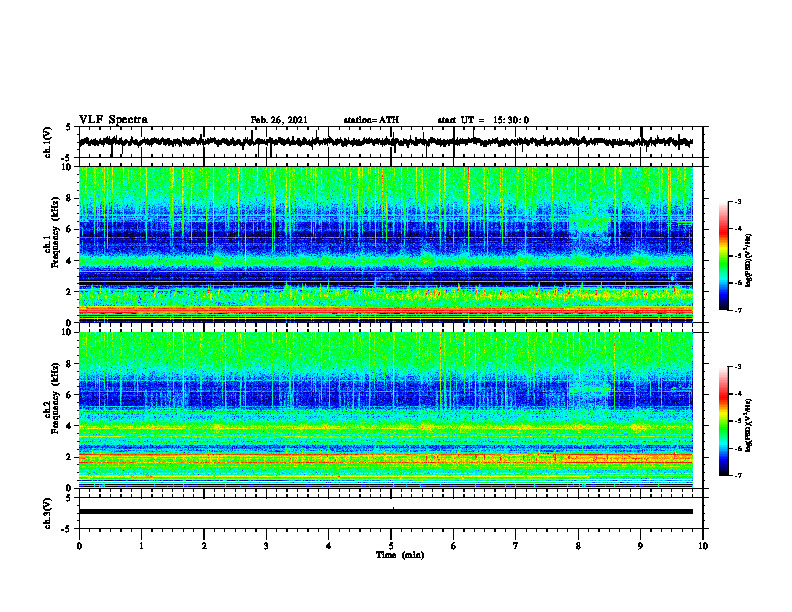
Task: Click the "start UT = 15:30:0" header text
Action: (483, 120)
